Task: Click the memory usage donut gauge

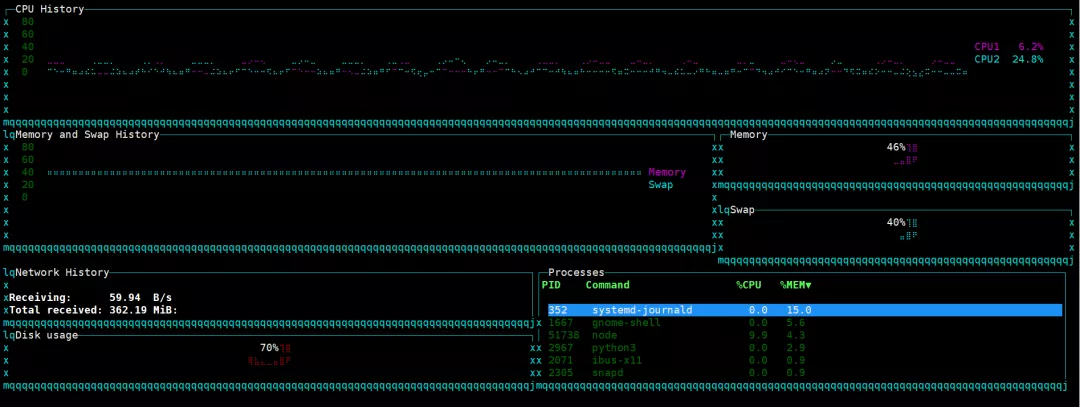Action: pos(906,155)
